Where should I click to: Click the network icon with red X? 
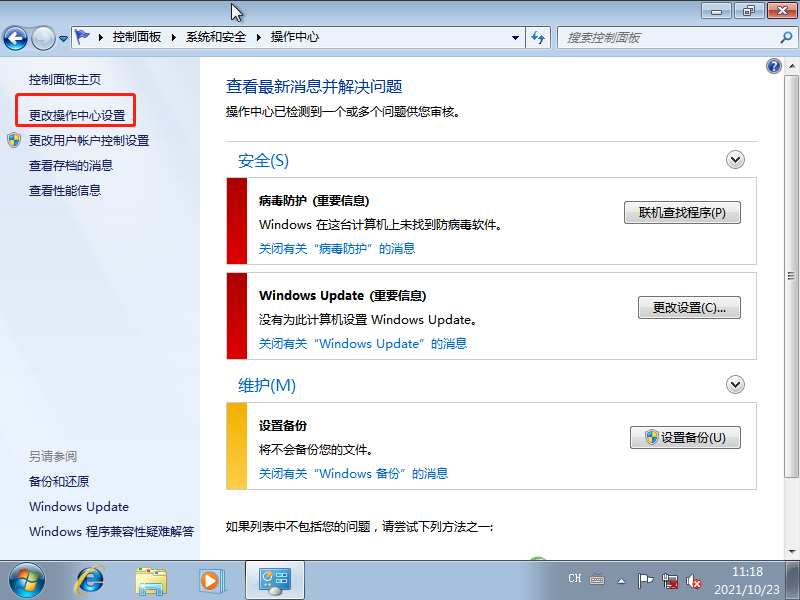(x=670, y=581)
